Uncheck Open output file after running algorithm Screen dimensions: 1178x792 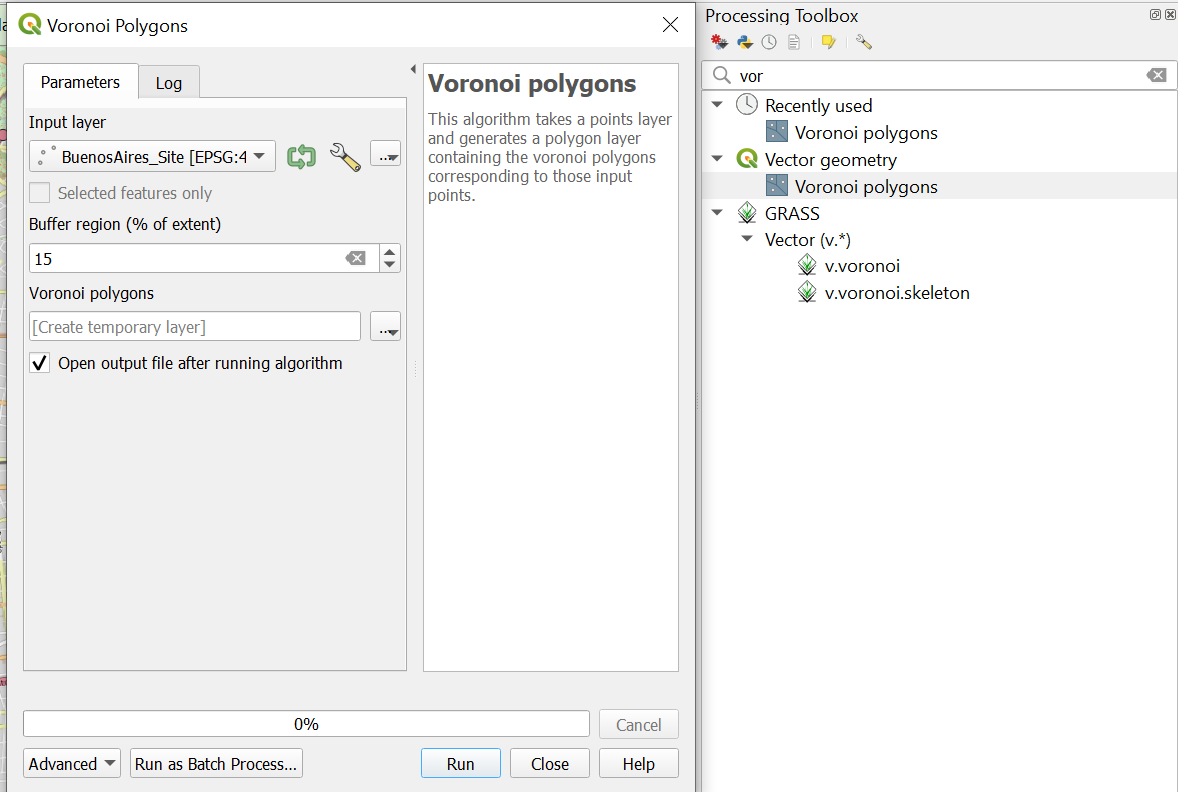(x=39, y=362)
